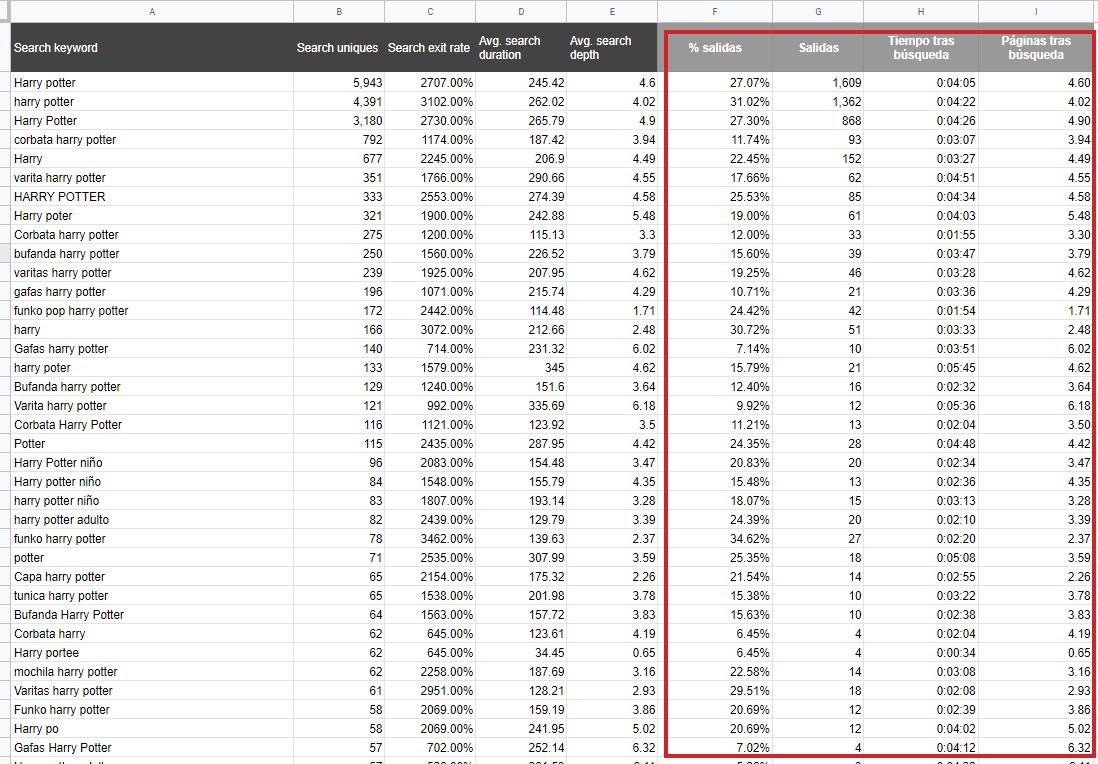1098x764 pixels.
Task: Select the 'varita harry potter' keyword cell
Action: tap(152, 177)
